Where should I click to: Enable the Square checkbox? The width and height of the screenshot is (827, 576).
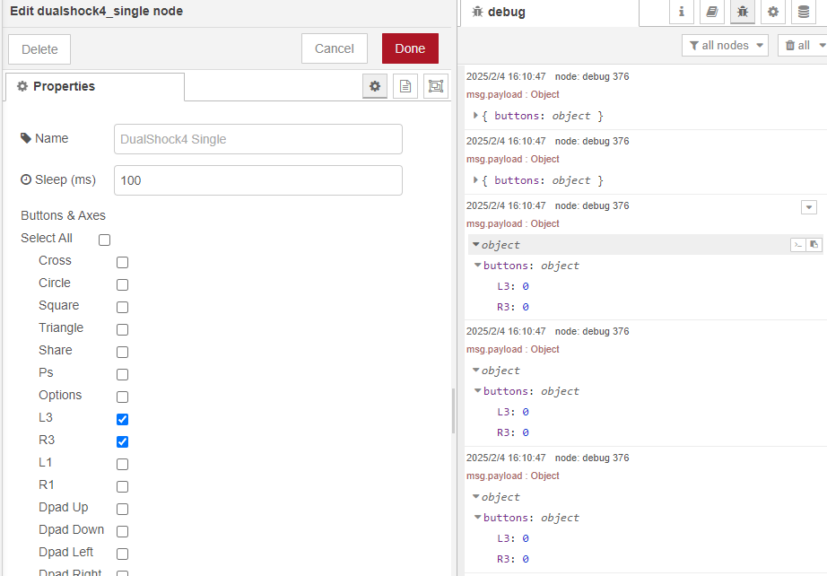click(122, 307)
